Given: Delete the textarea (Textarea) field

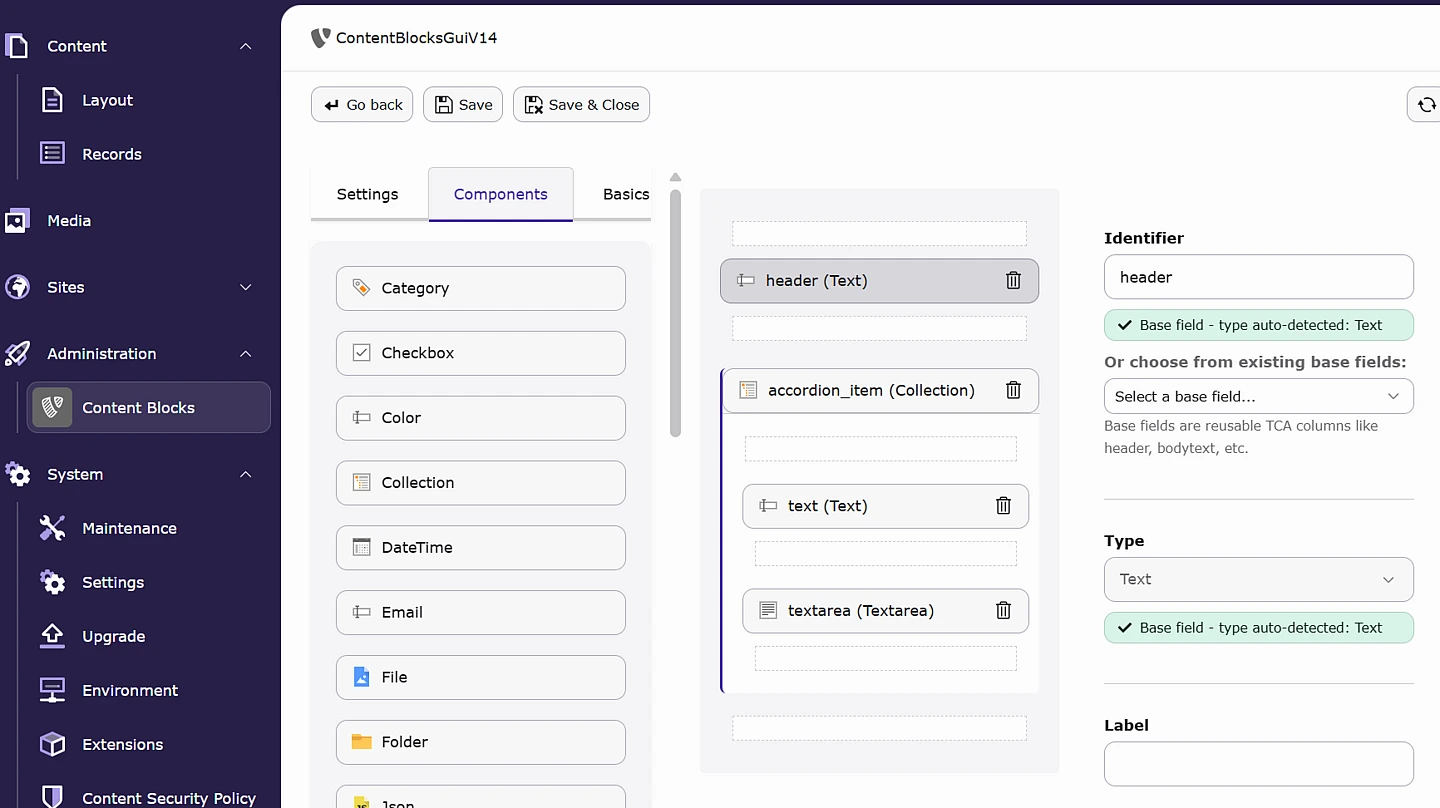Looking at the screenshot, I should [x=1003, y=610].
